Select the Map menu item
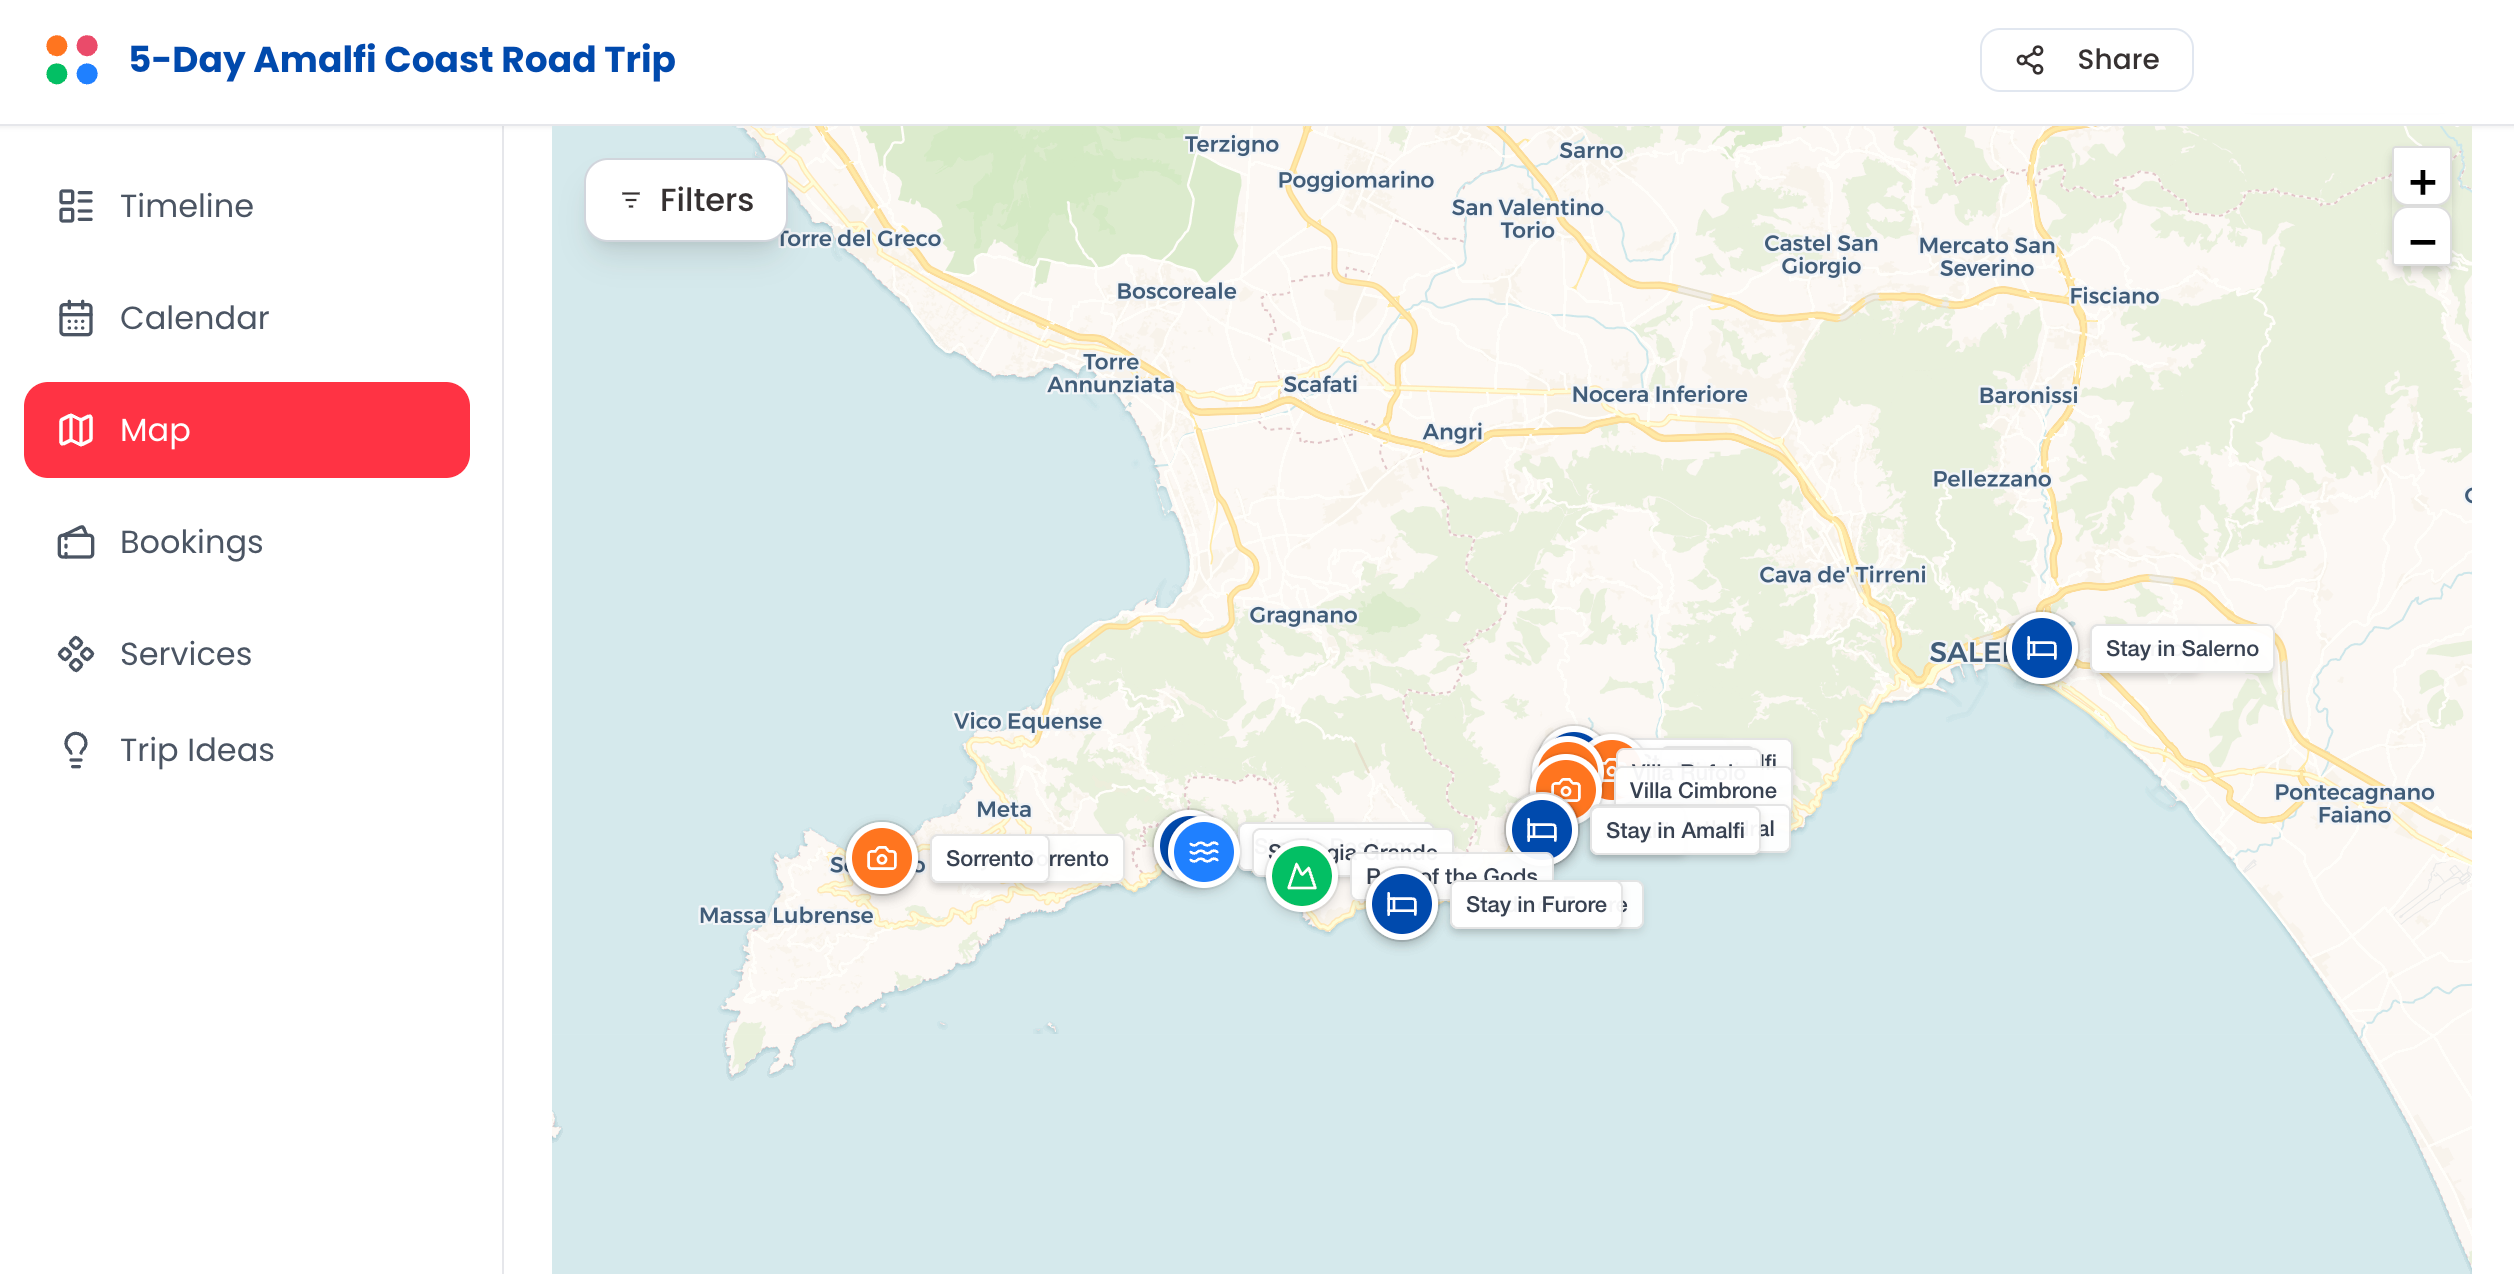Viewport: 2514px width, 1274px height. [x=247, y=430]
